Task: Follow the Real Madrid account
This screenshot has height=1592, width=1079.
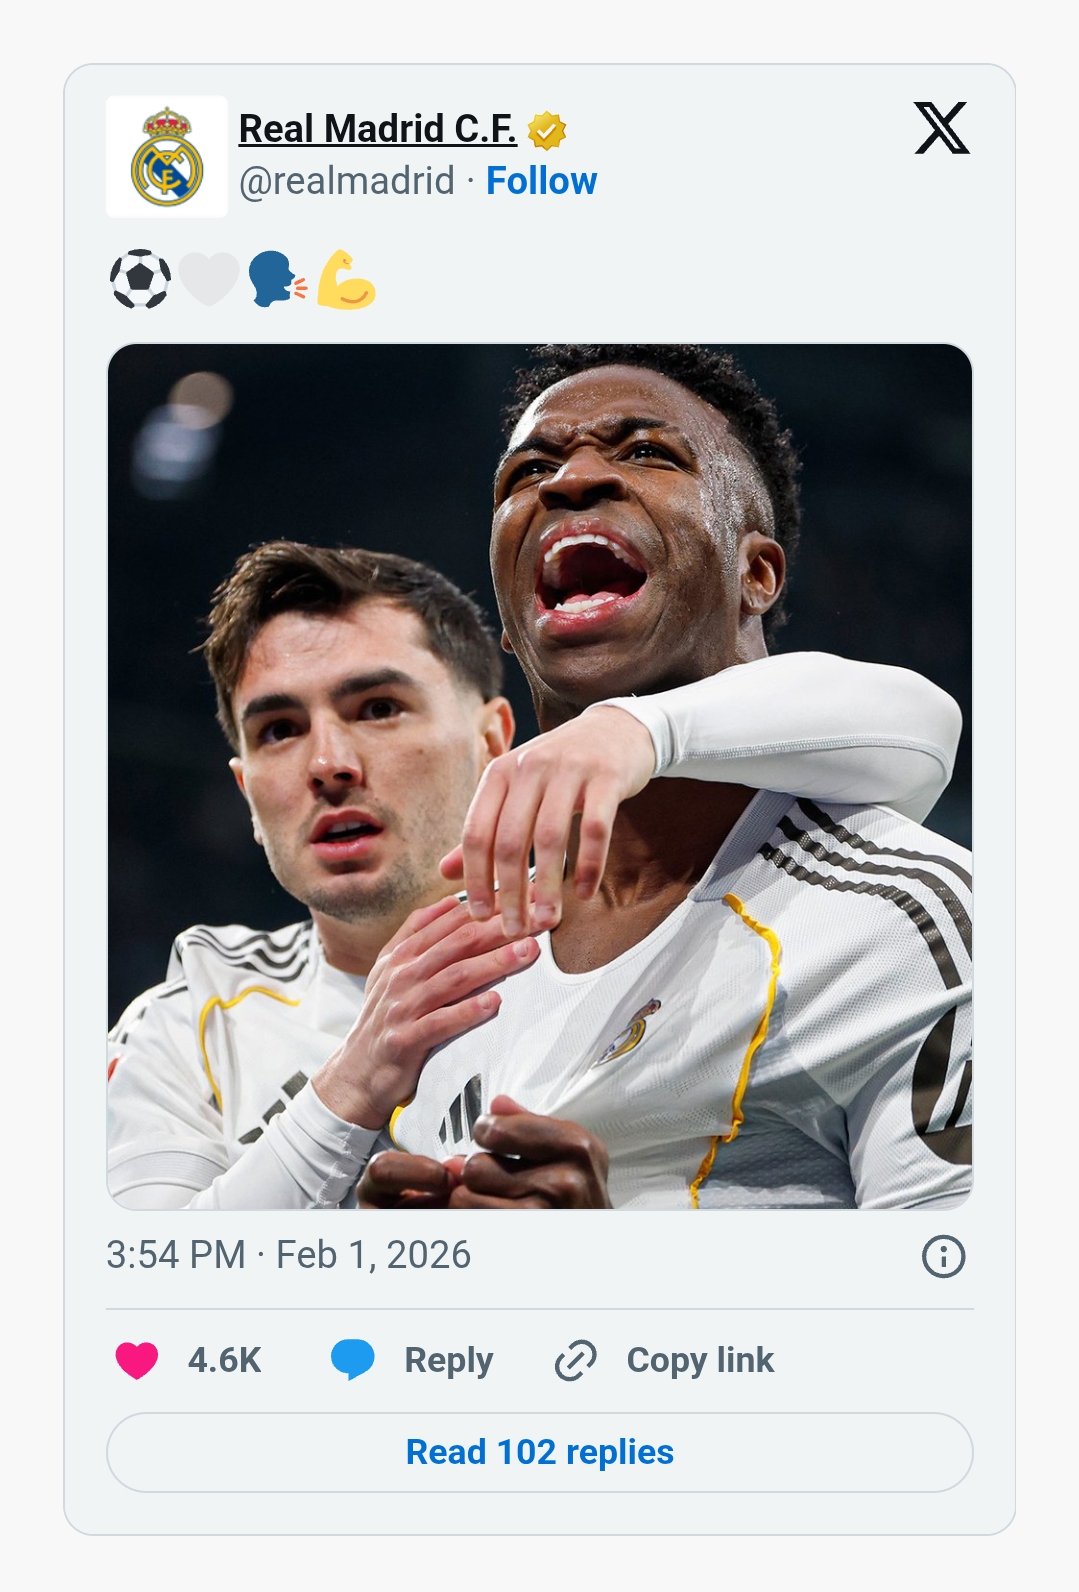Action: click(541, 181)
